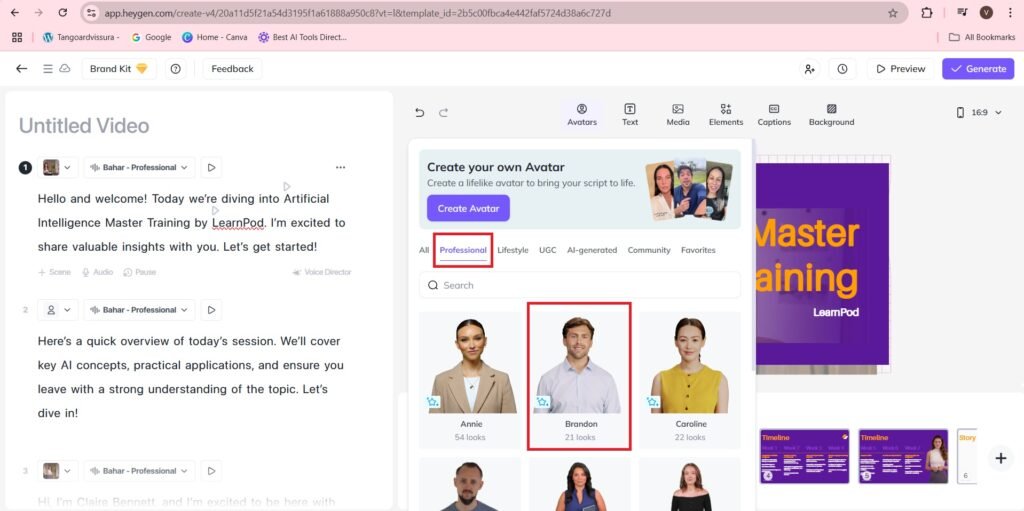
Task: Play the scene 1 script audio
Action: click(211, 167)
